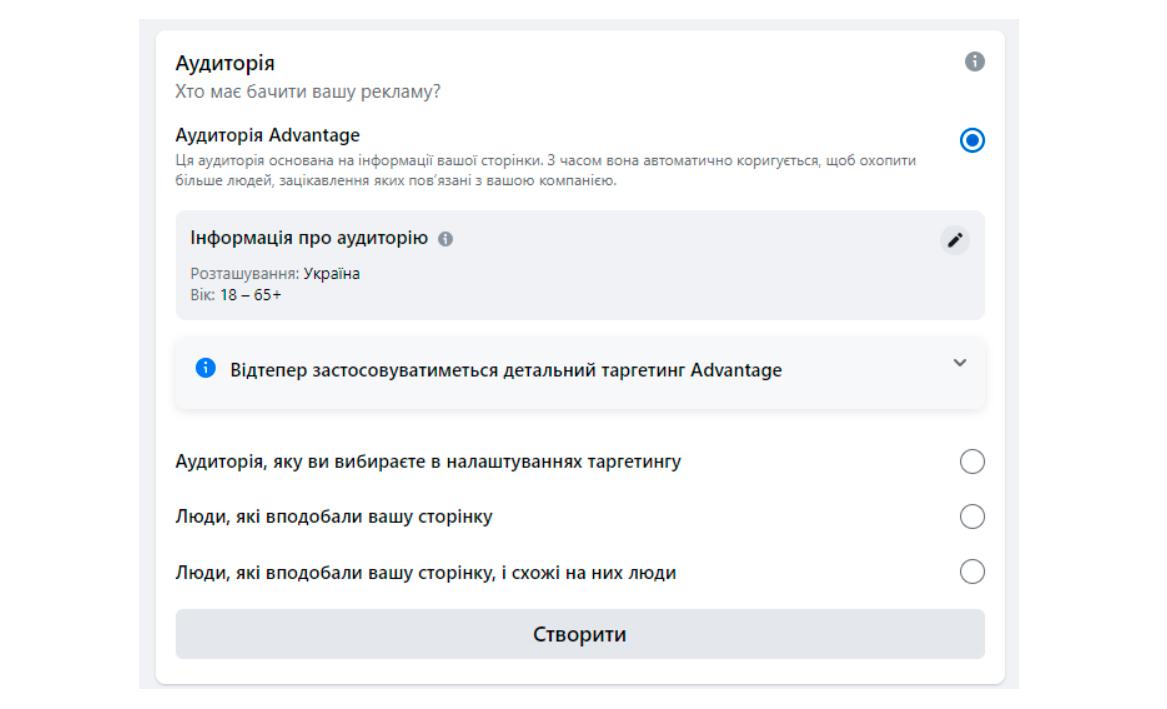Click the Аудиторія section heading

225,63
